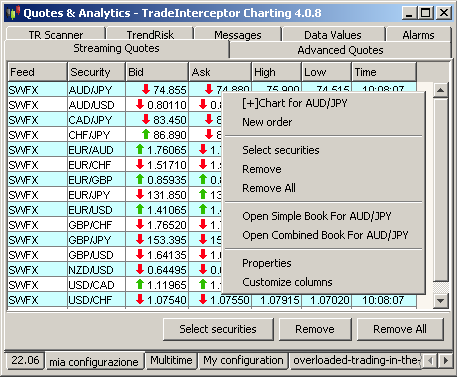Click red down arrow in USD/CHF ask cell
This screenshot has height=377, width=457.
[203, 299]
